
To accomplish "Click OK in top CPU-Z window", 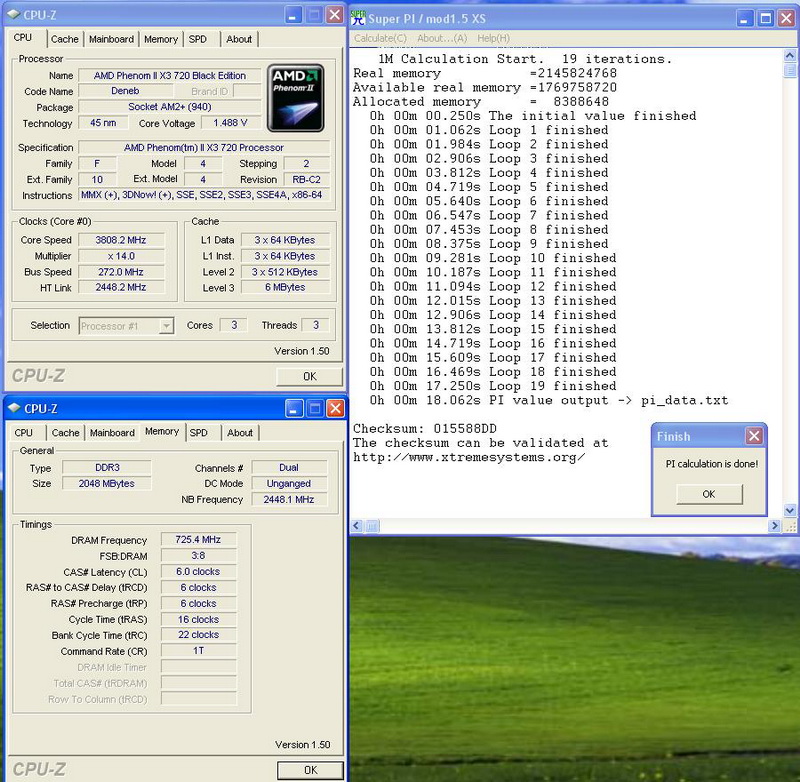I will [x=310, y=376].
